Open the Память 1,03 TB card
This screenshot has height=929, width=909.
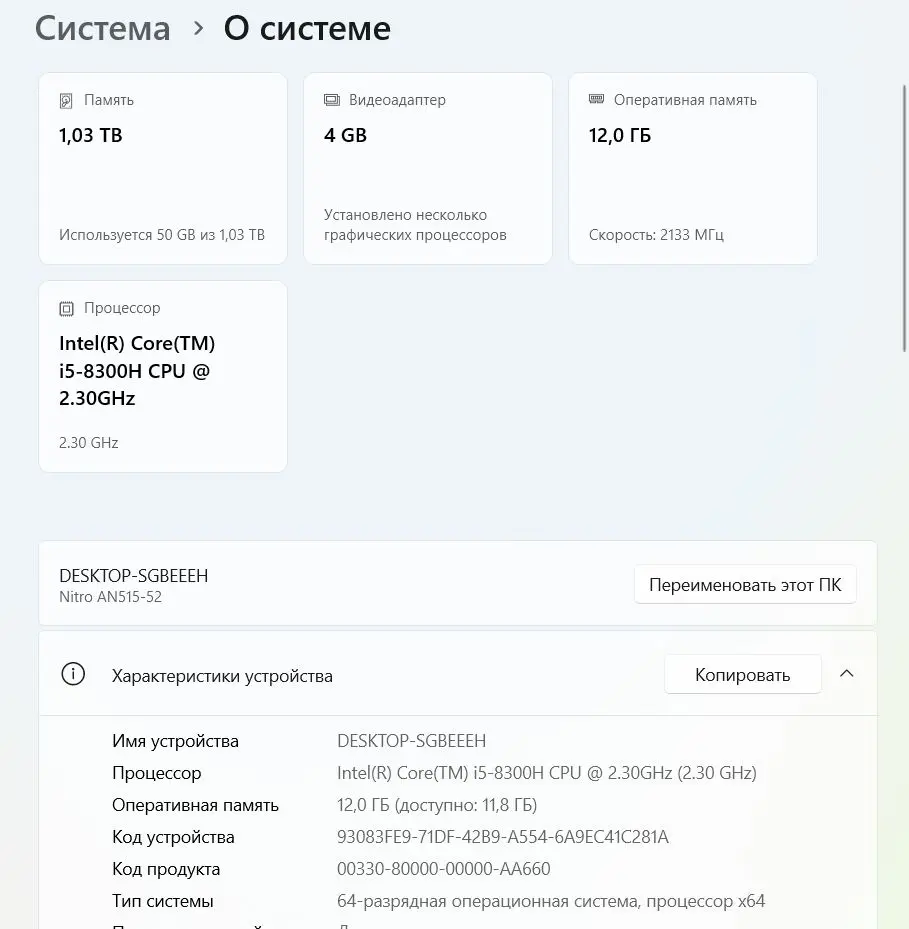click(163, 168)
